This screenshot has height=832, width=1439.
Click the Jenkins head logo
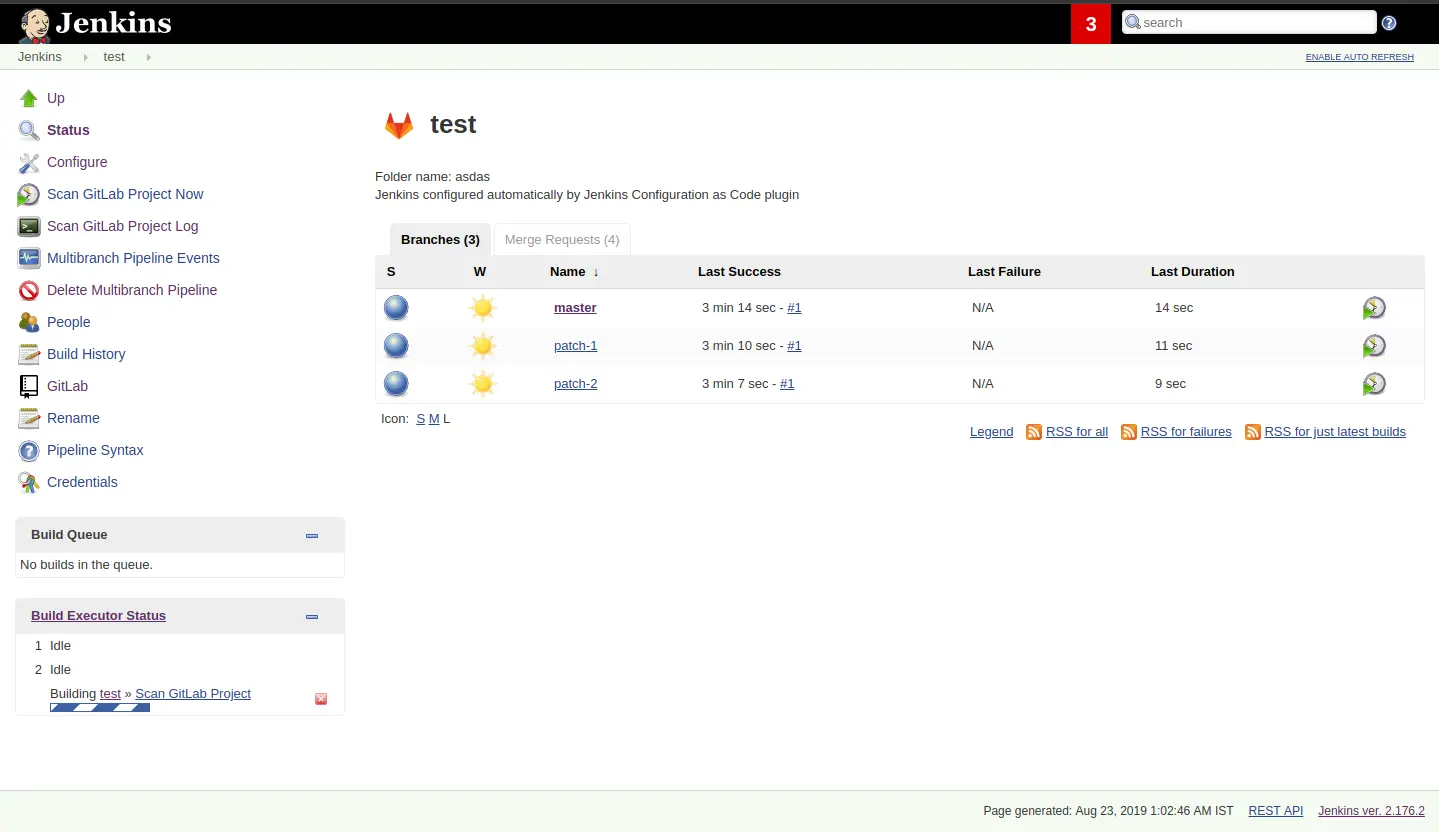(x=33, y=23)
